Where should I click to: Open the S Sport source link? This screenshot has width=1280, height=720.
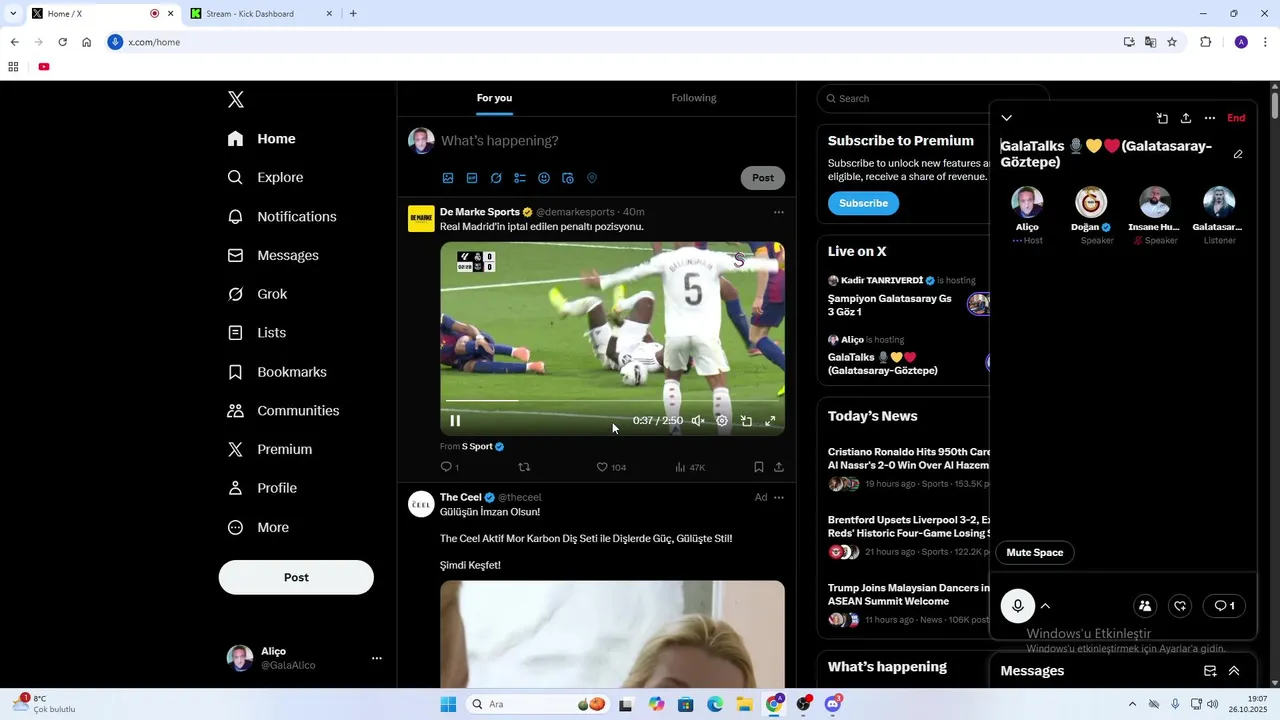click(483, 446)
